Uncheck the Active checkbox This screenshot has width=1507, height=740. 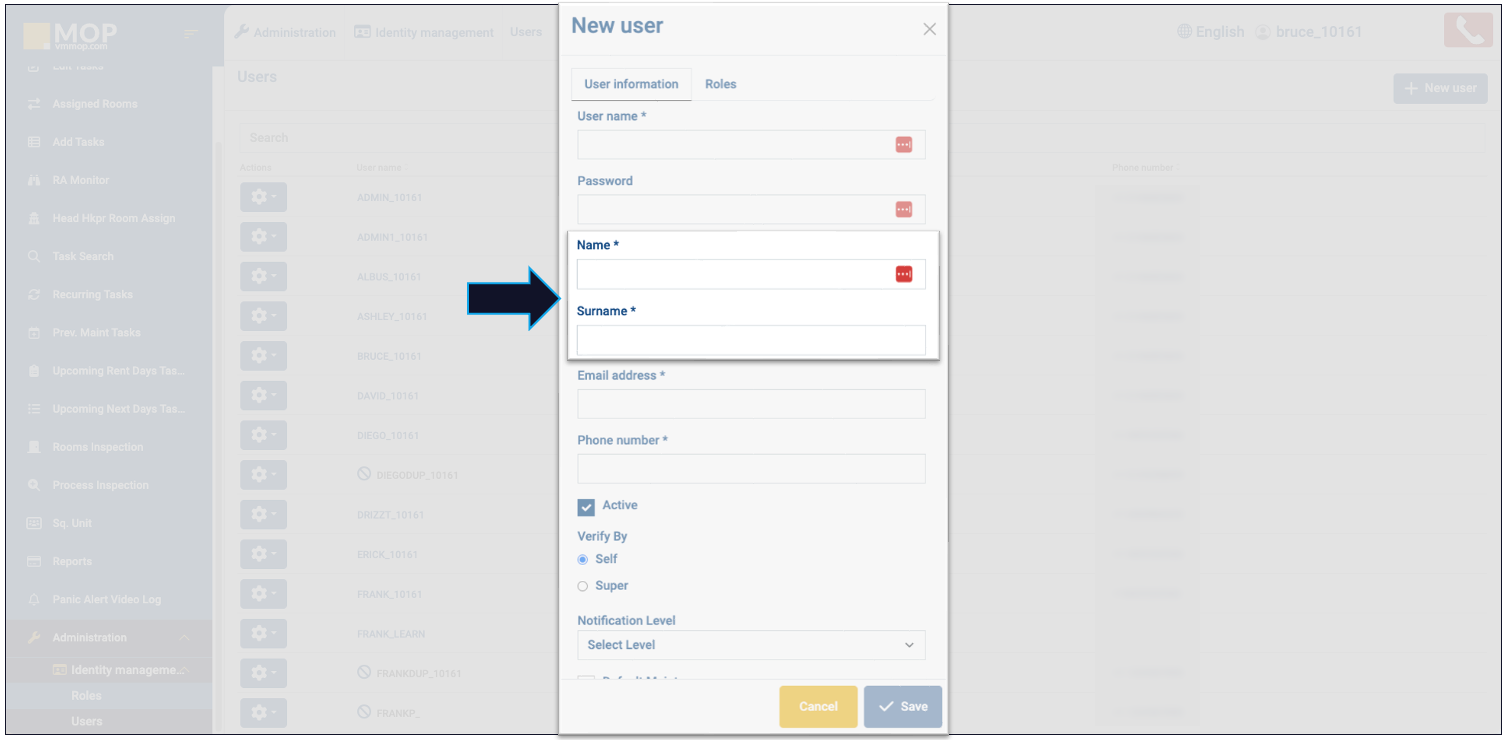point(586,507)
